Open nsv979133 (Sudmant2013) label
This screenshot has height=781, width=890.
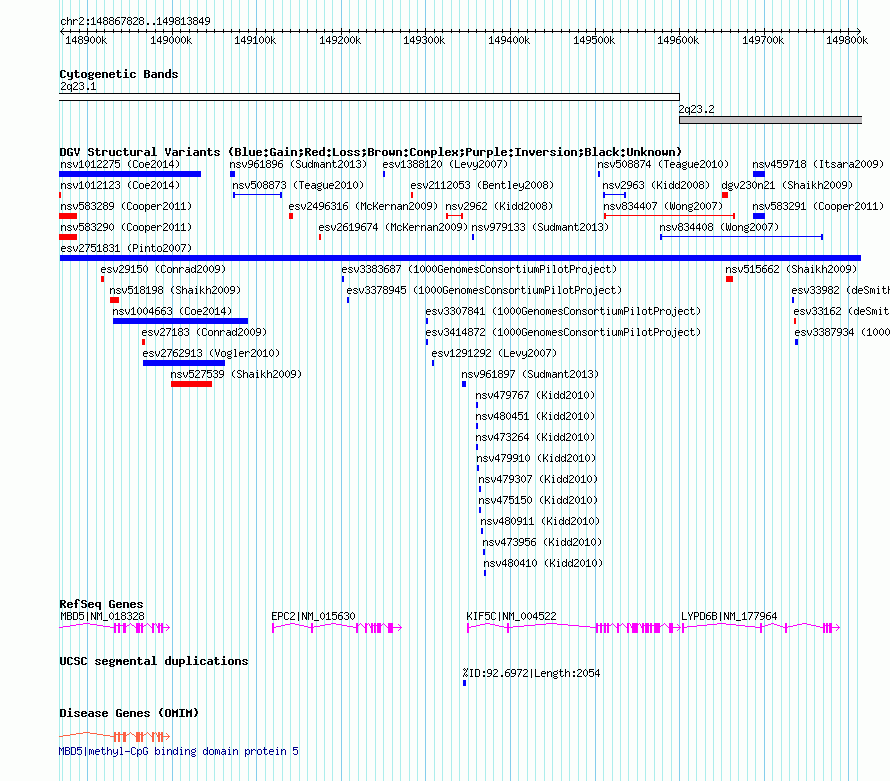tap(540, 227)
